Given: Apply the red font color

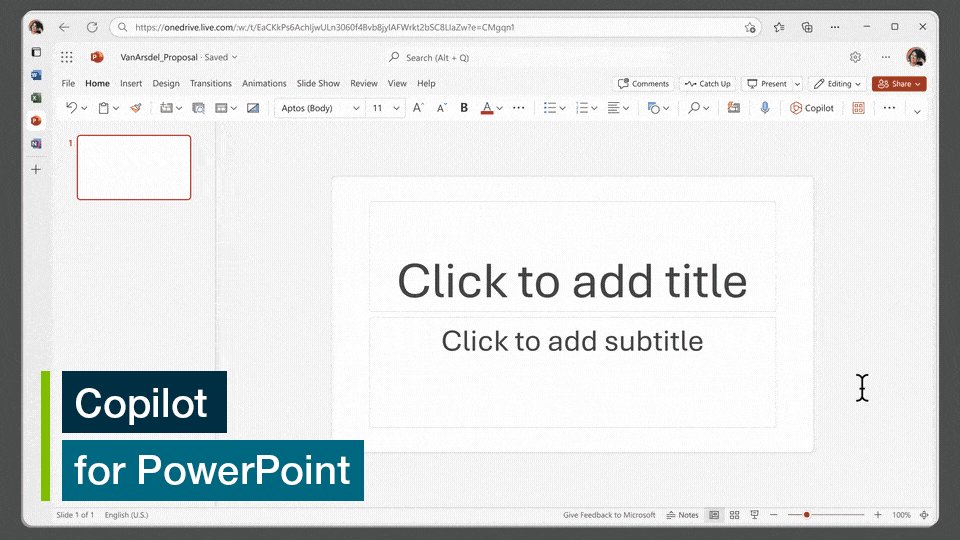Looking at the screenshot, I should point(487,108).
